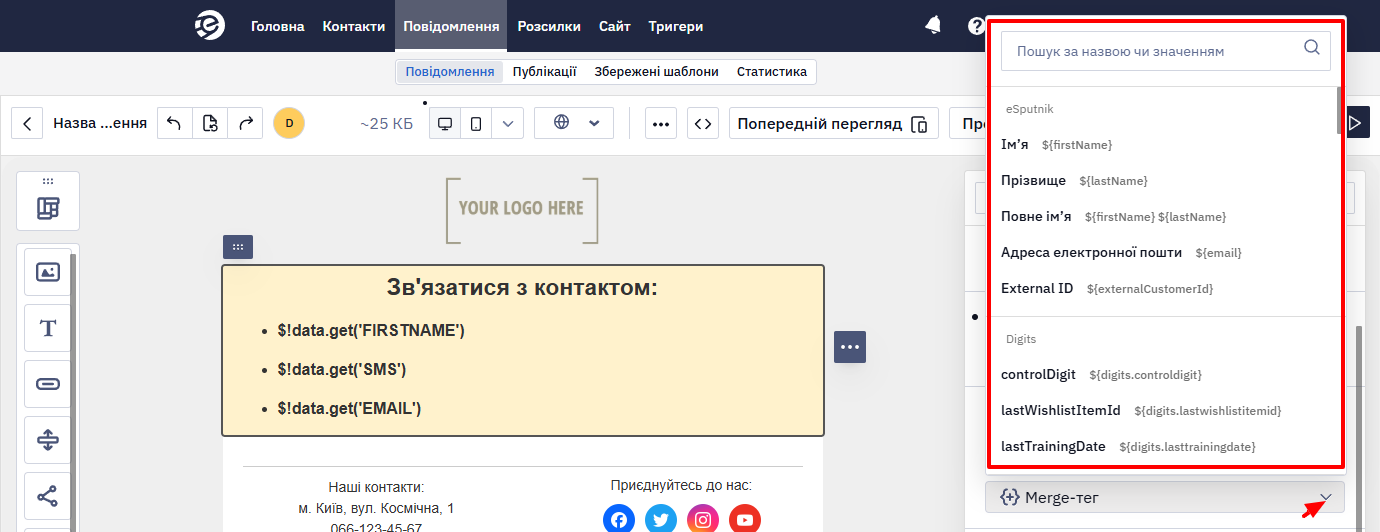Select the spacer divider block tool
1380x532 pixels.
[48, 440]
